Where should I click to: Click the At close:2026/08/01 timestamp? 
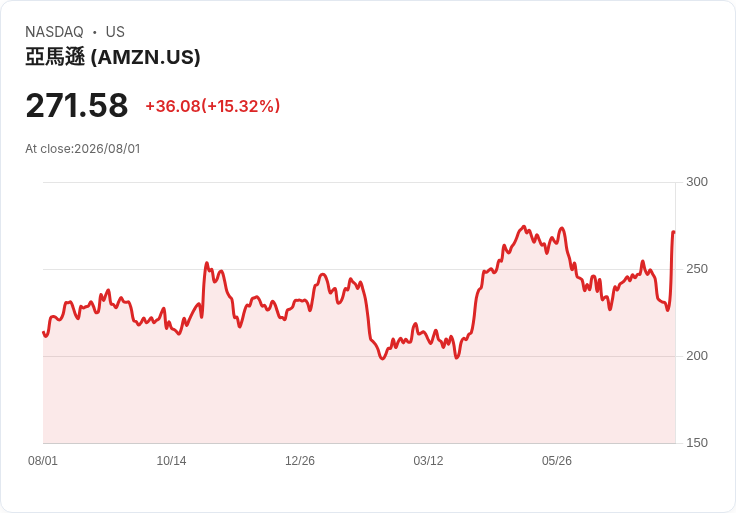pyautogui.click(x=83, y=149)
